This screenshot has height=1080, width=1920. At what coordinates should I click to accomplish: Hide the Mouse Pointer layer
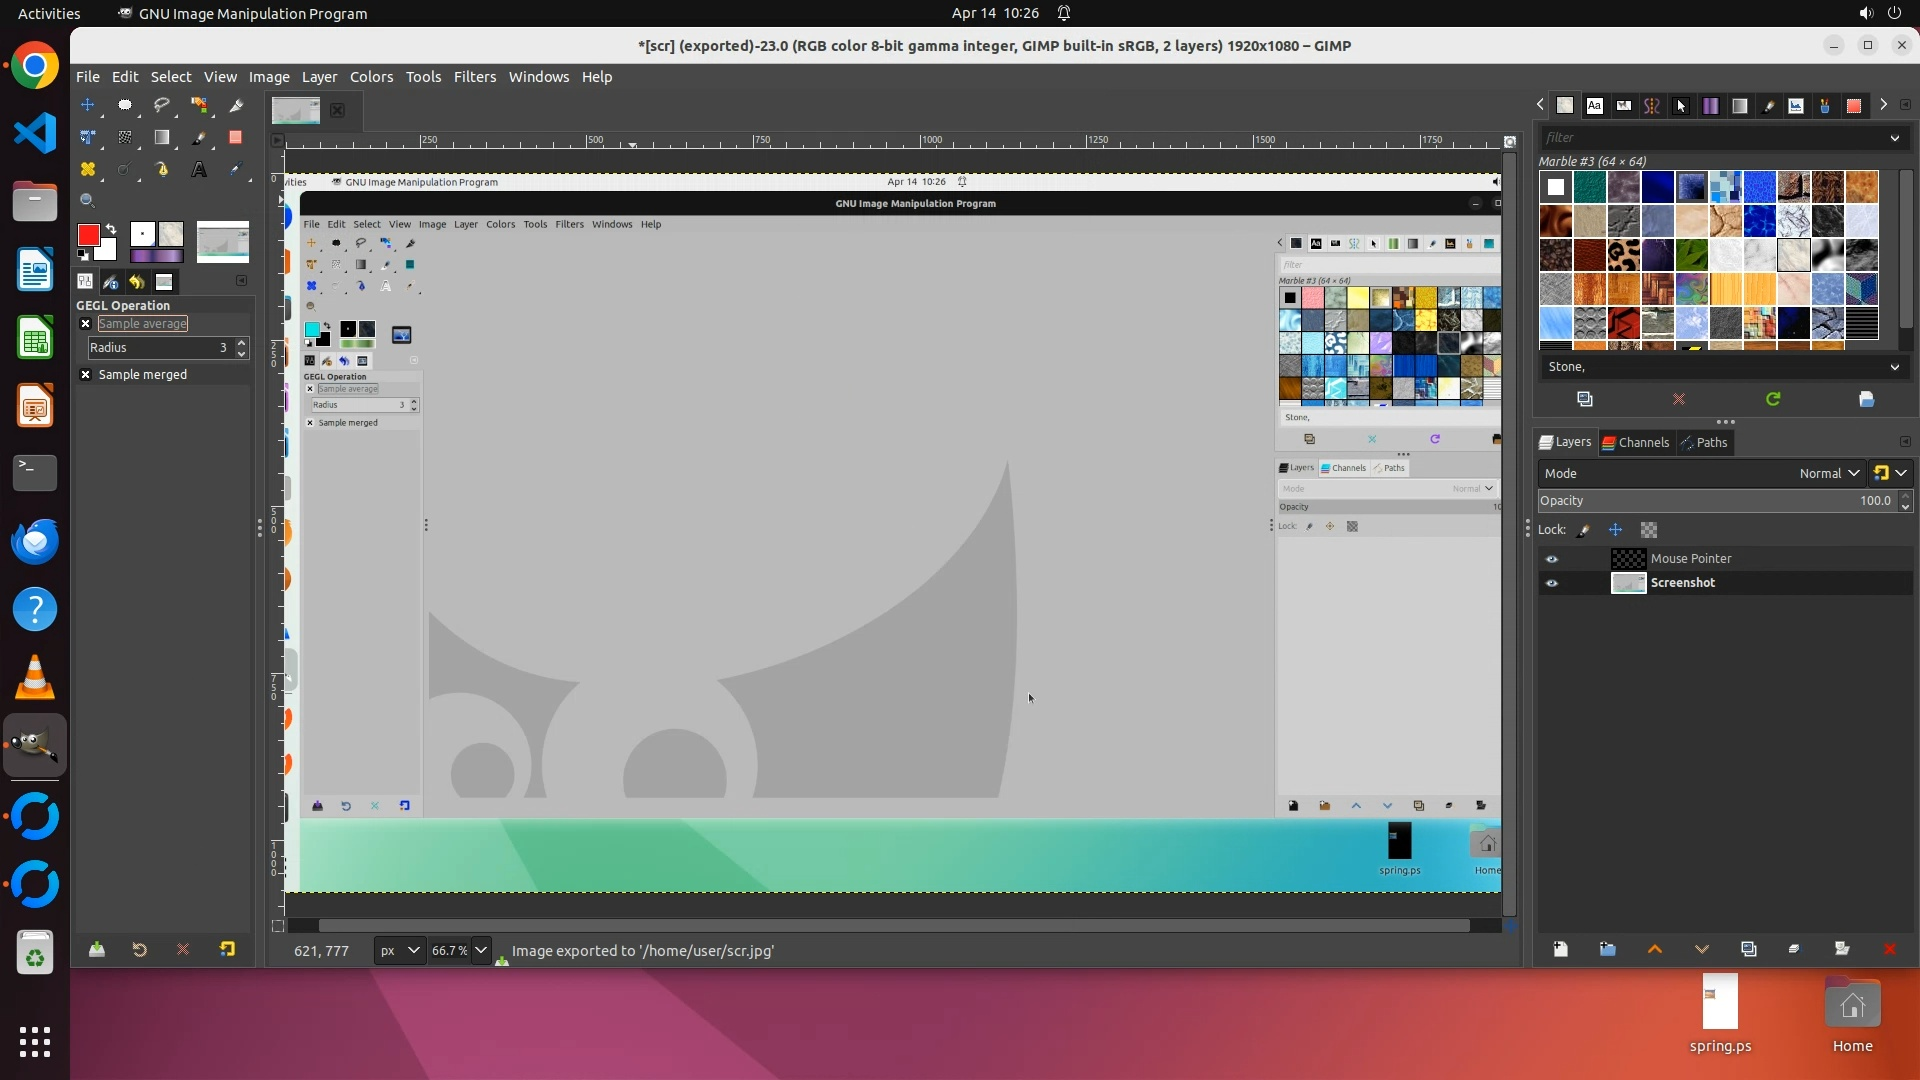[1552, 559]
